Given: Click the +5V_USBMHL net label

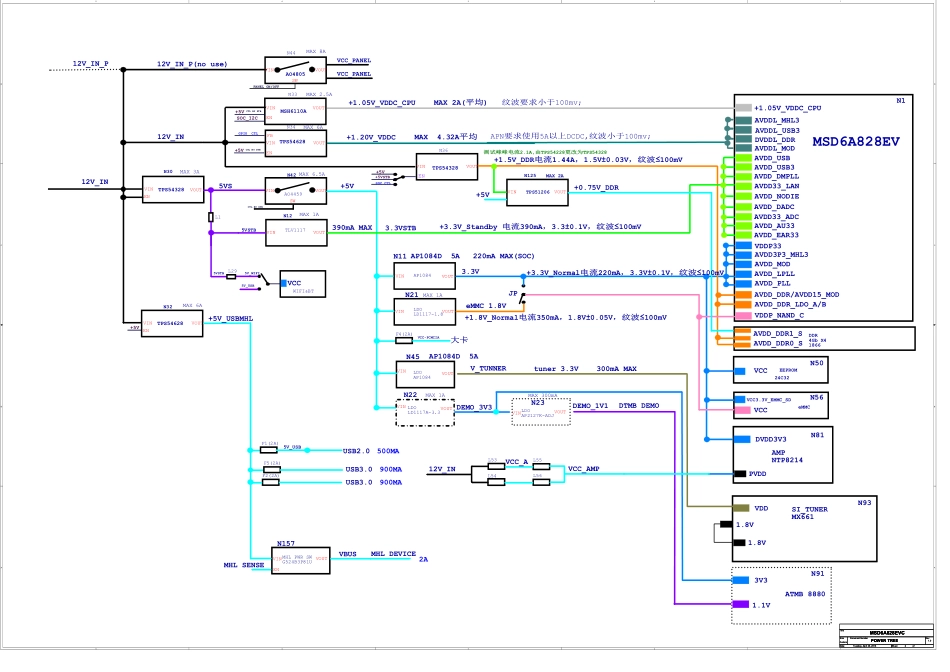Looking at the screenshot, I should pos(230,318).
